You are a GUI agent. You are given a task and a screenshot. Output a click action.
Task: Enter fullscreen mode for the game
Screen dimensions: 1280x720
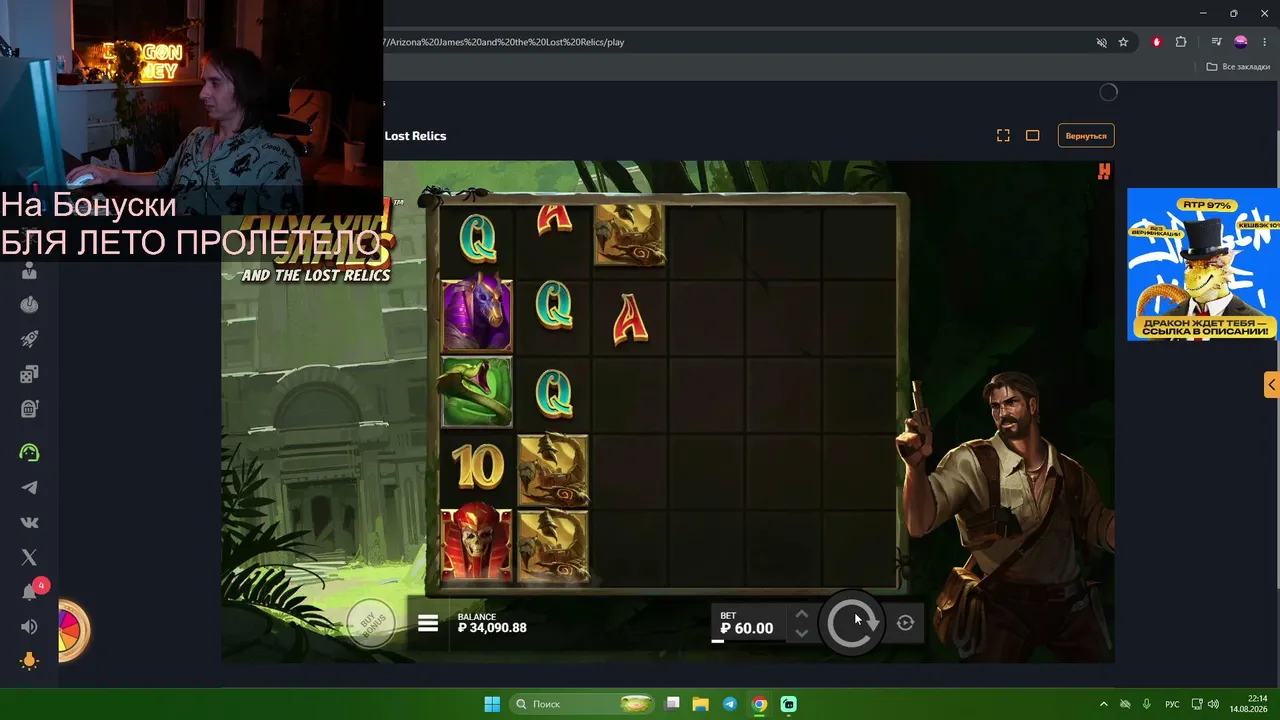click(x=1003, y=135)
